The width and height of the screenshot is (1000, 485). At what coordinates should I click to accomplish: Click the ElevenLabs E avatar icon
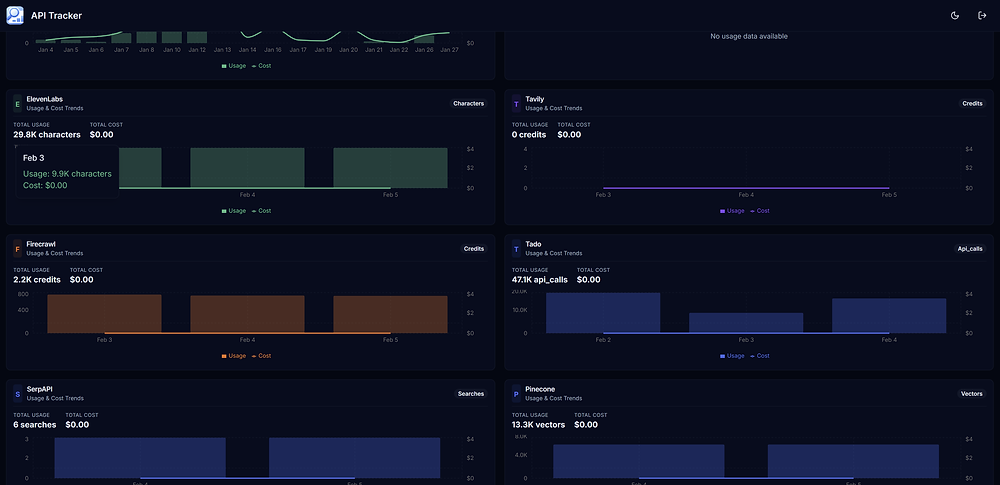click(18, 103)
